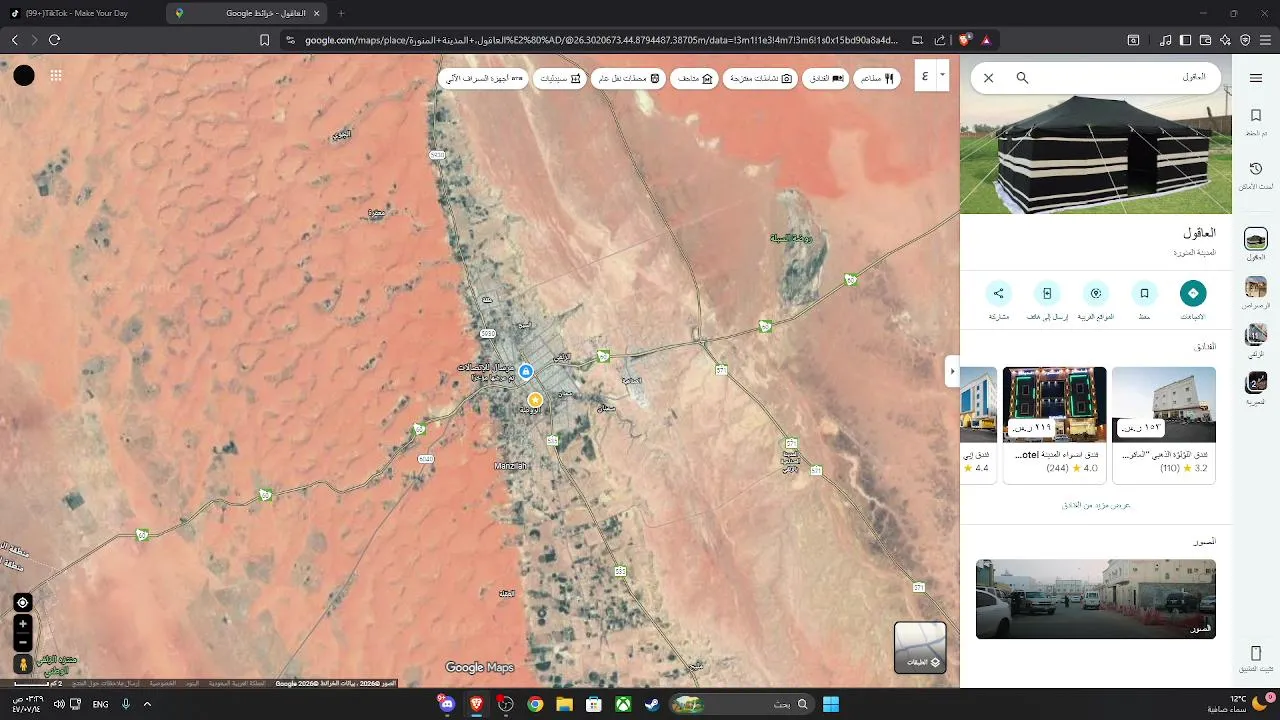Open Steam from the taskbar

[x=651, y=704]
